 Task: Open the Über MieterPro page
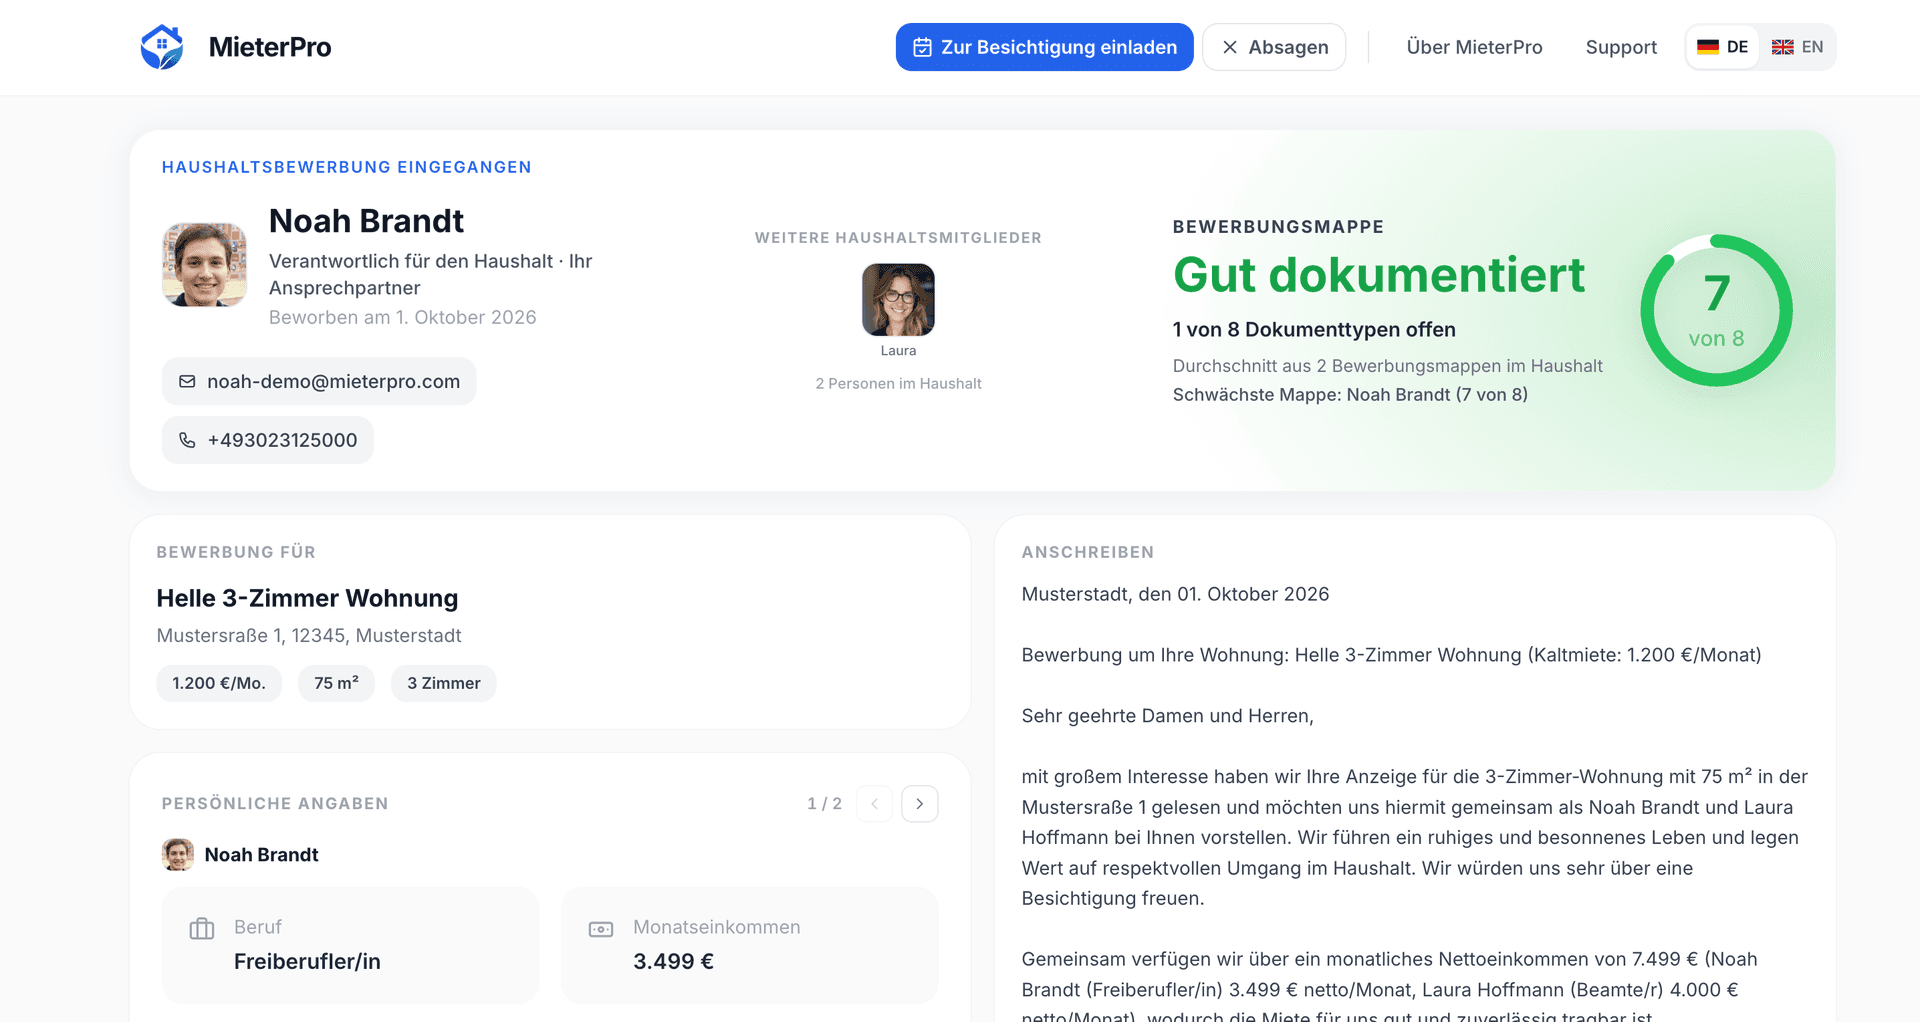point(1475,47)
